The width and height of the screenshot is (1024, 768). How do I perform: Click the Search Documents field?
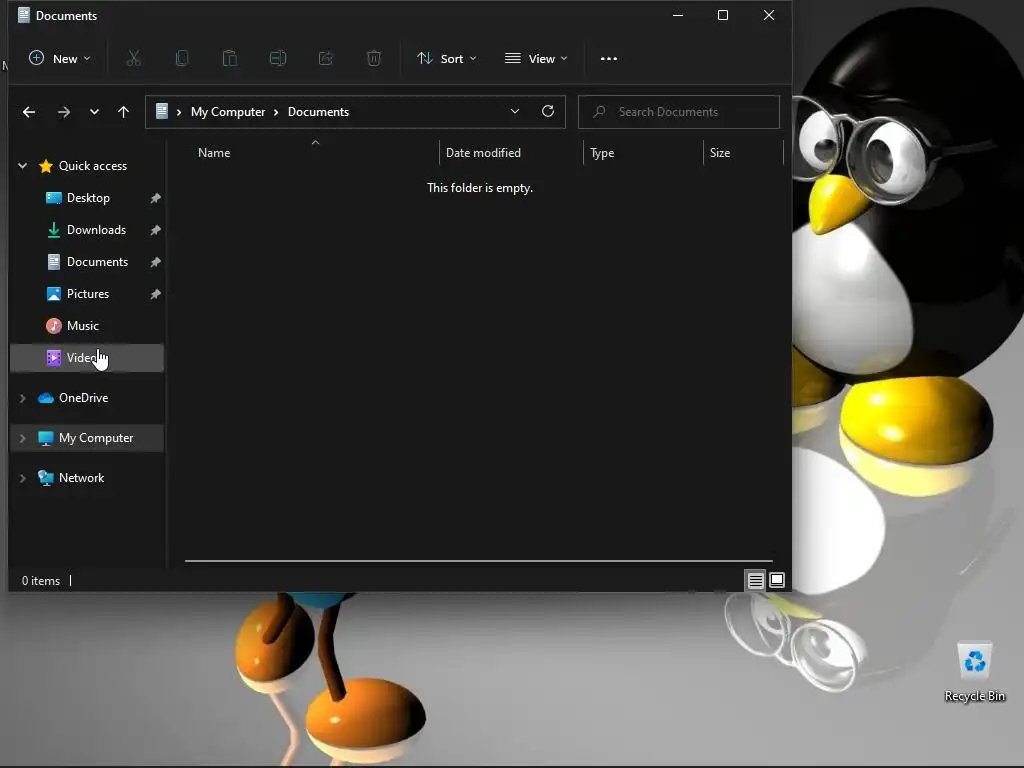click(x=679, y=112)
